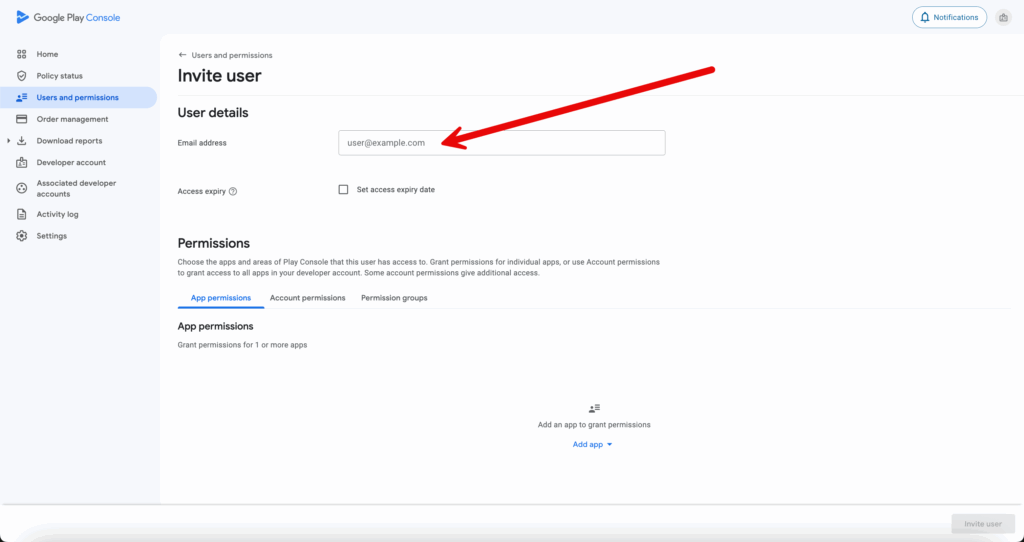Image resolution: width=1024 pixels, height=542 pixels.
Task: Click the Set access expiry date label
Action: click(x=396, y=189)
